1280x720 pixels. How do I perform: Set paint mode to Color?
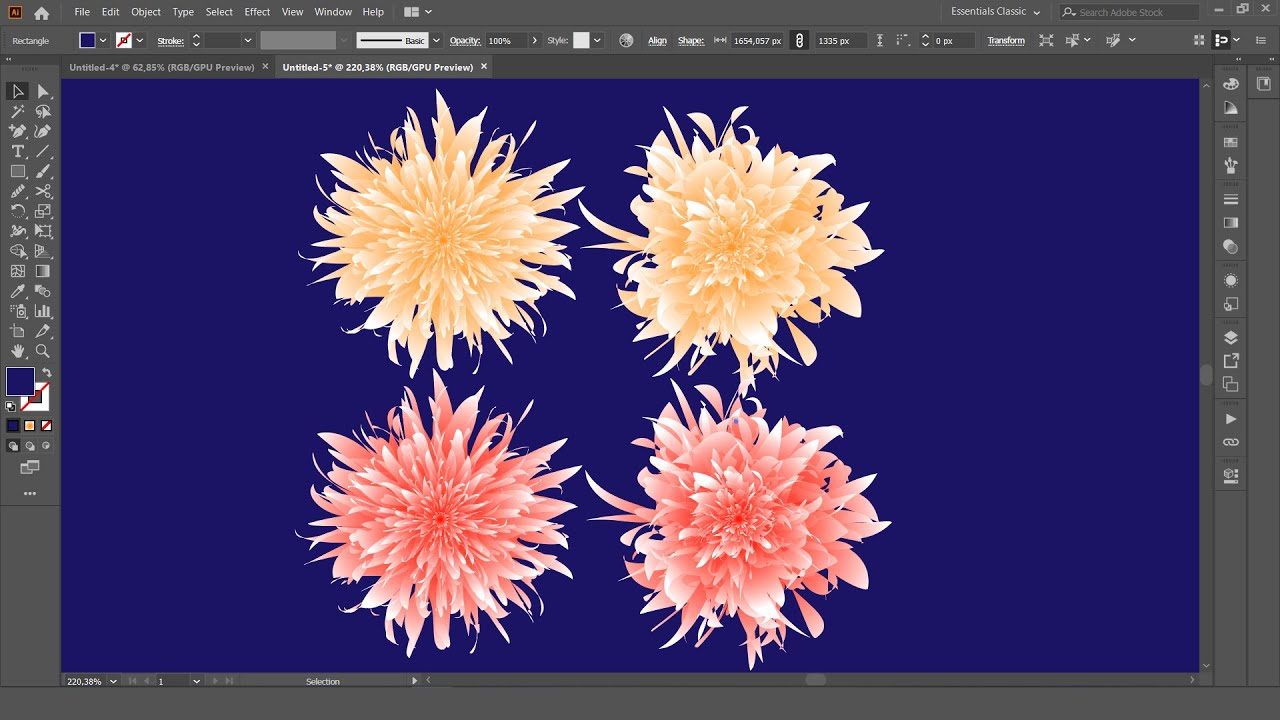click(13, 426)
